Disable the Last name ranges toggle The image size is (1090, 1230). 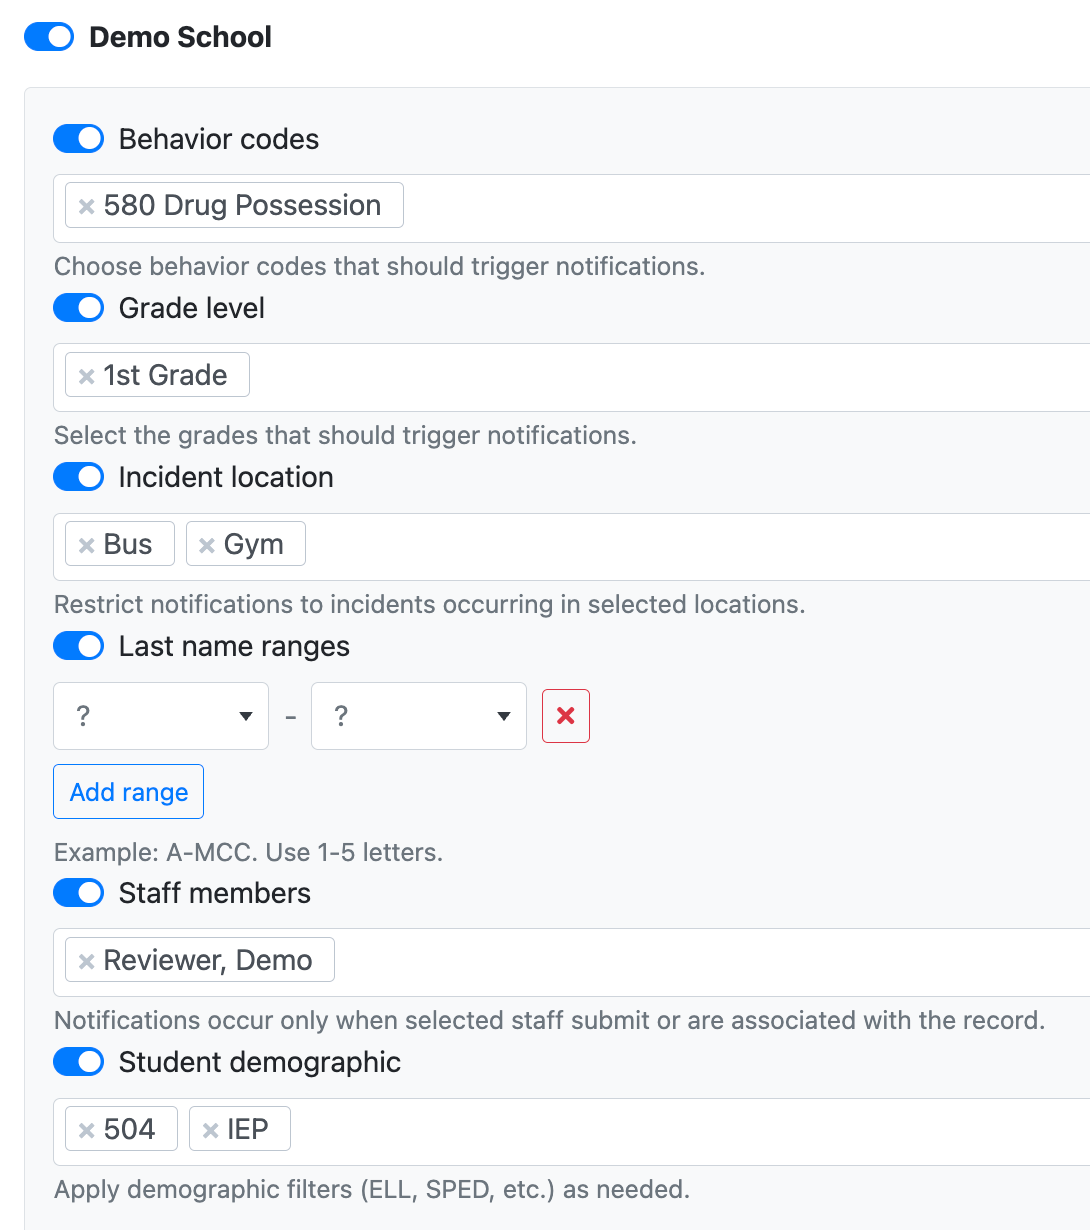coord(78,646)
